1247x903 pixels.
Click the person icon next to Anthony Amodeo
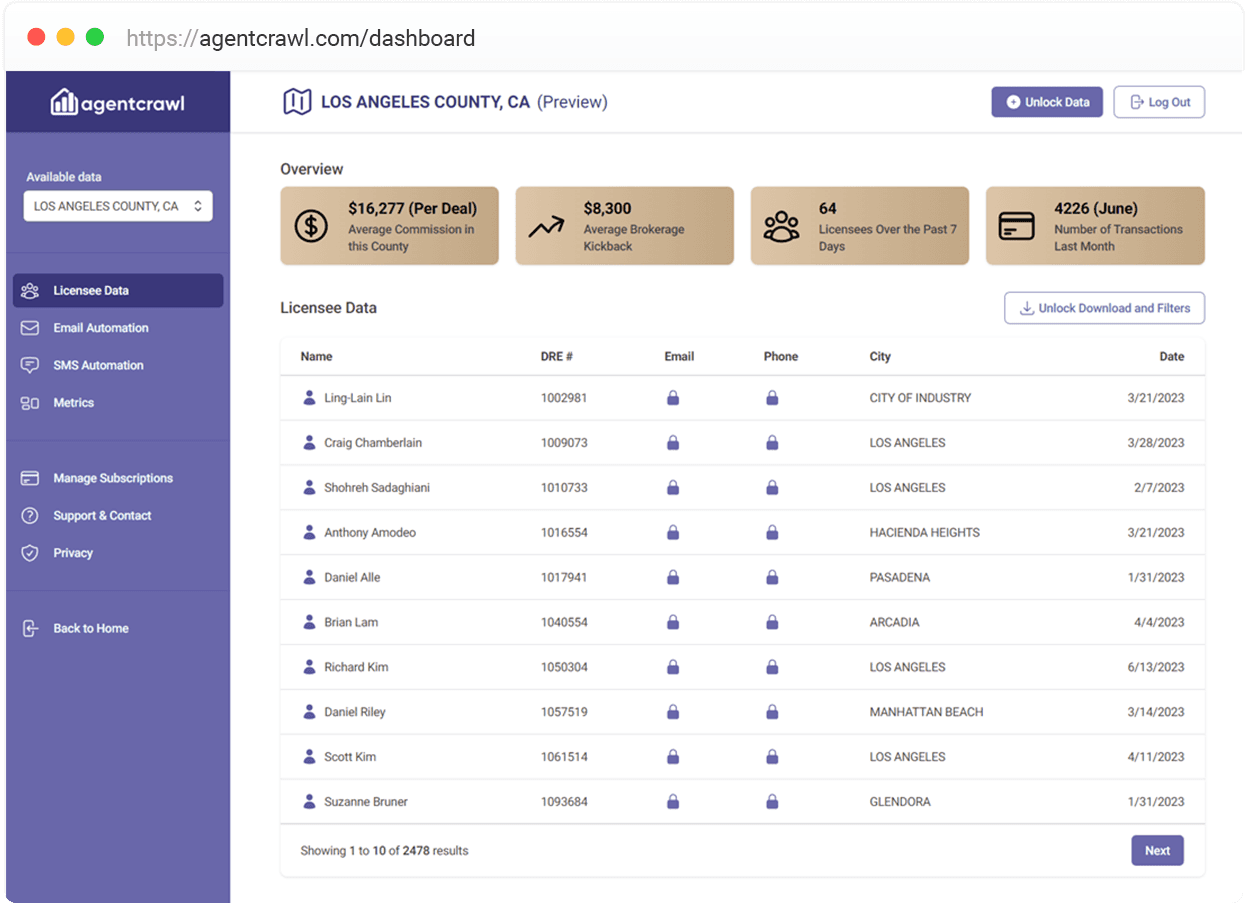click(x=309, y=533)
